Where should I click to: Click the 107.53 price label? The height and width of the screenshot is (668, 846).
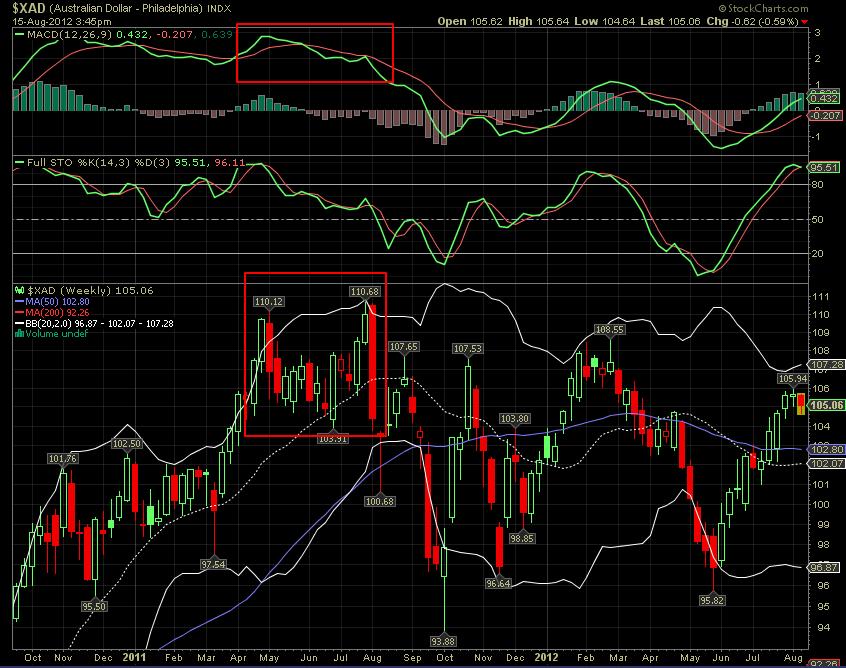467,349
